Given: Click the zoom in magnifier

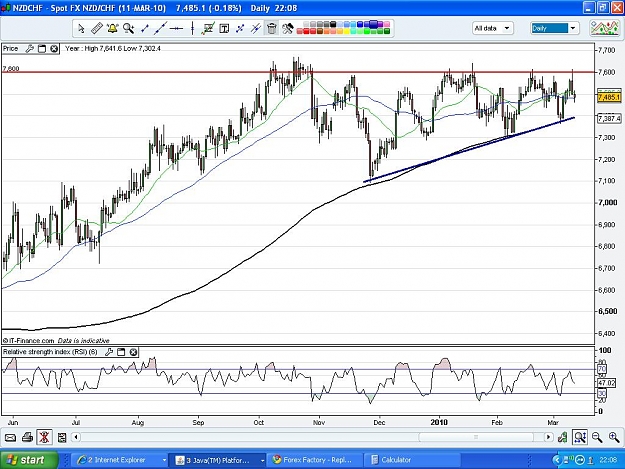Looking at the screenshot, I should pyautogui.click(x=614, y=438).
